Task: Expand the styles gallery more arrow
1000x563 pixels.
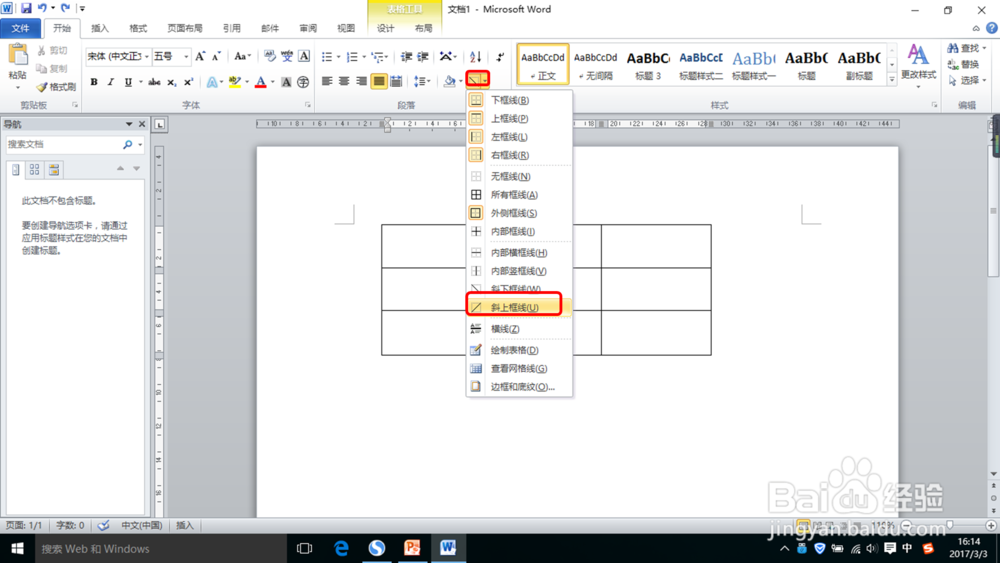Action: coord(892,80)
